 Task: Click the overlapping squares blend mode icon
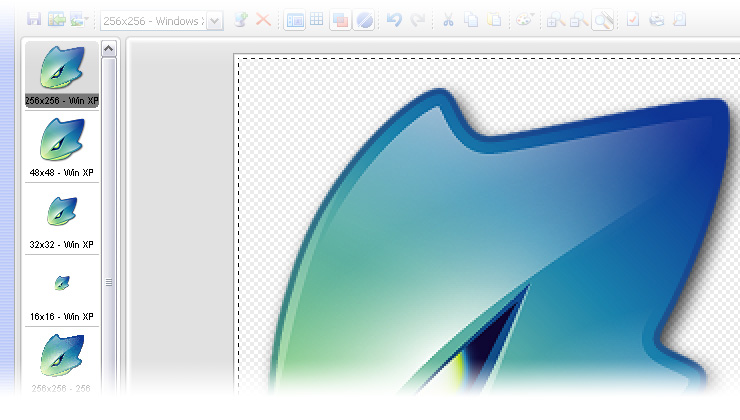tap(340, 20)
